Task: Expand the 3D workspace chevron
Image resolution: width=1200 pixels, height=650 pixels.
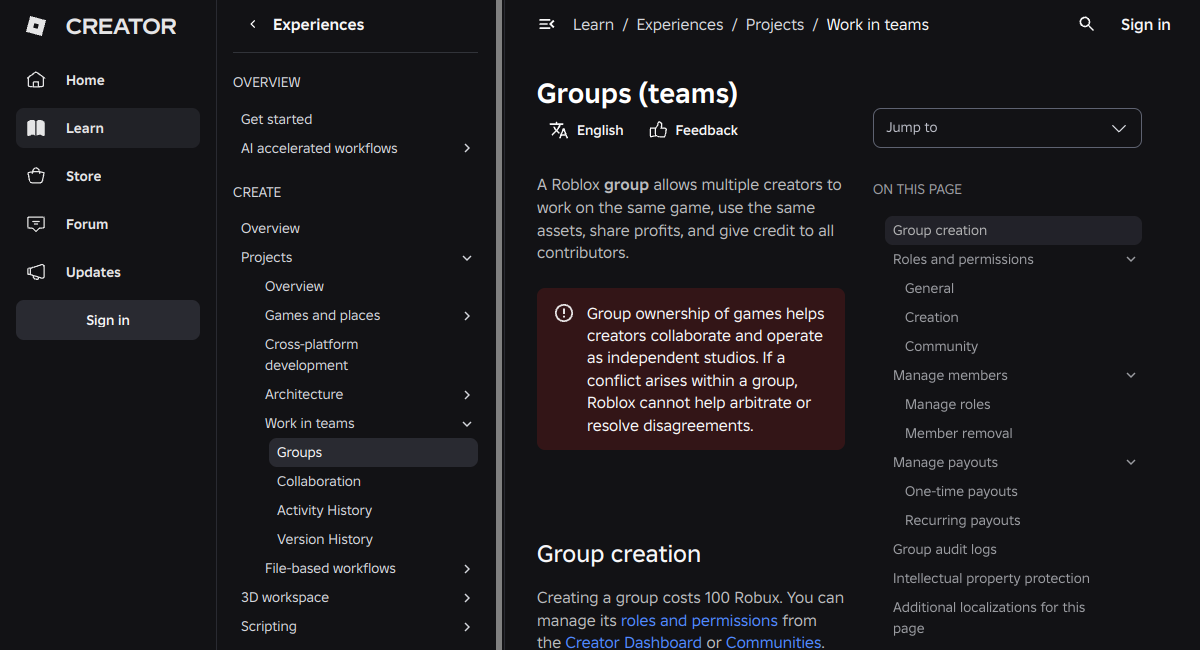Action: (467, 598)
